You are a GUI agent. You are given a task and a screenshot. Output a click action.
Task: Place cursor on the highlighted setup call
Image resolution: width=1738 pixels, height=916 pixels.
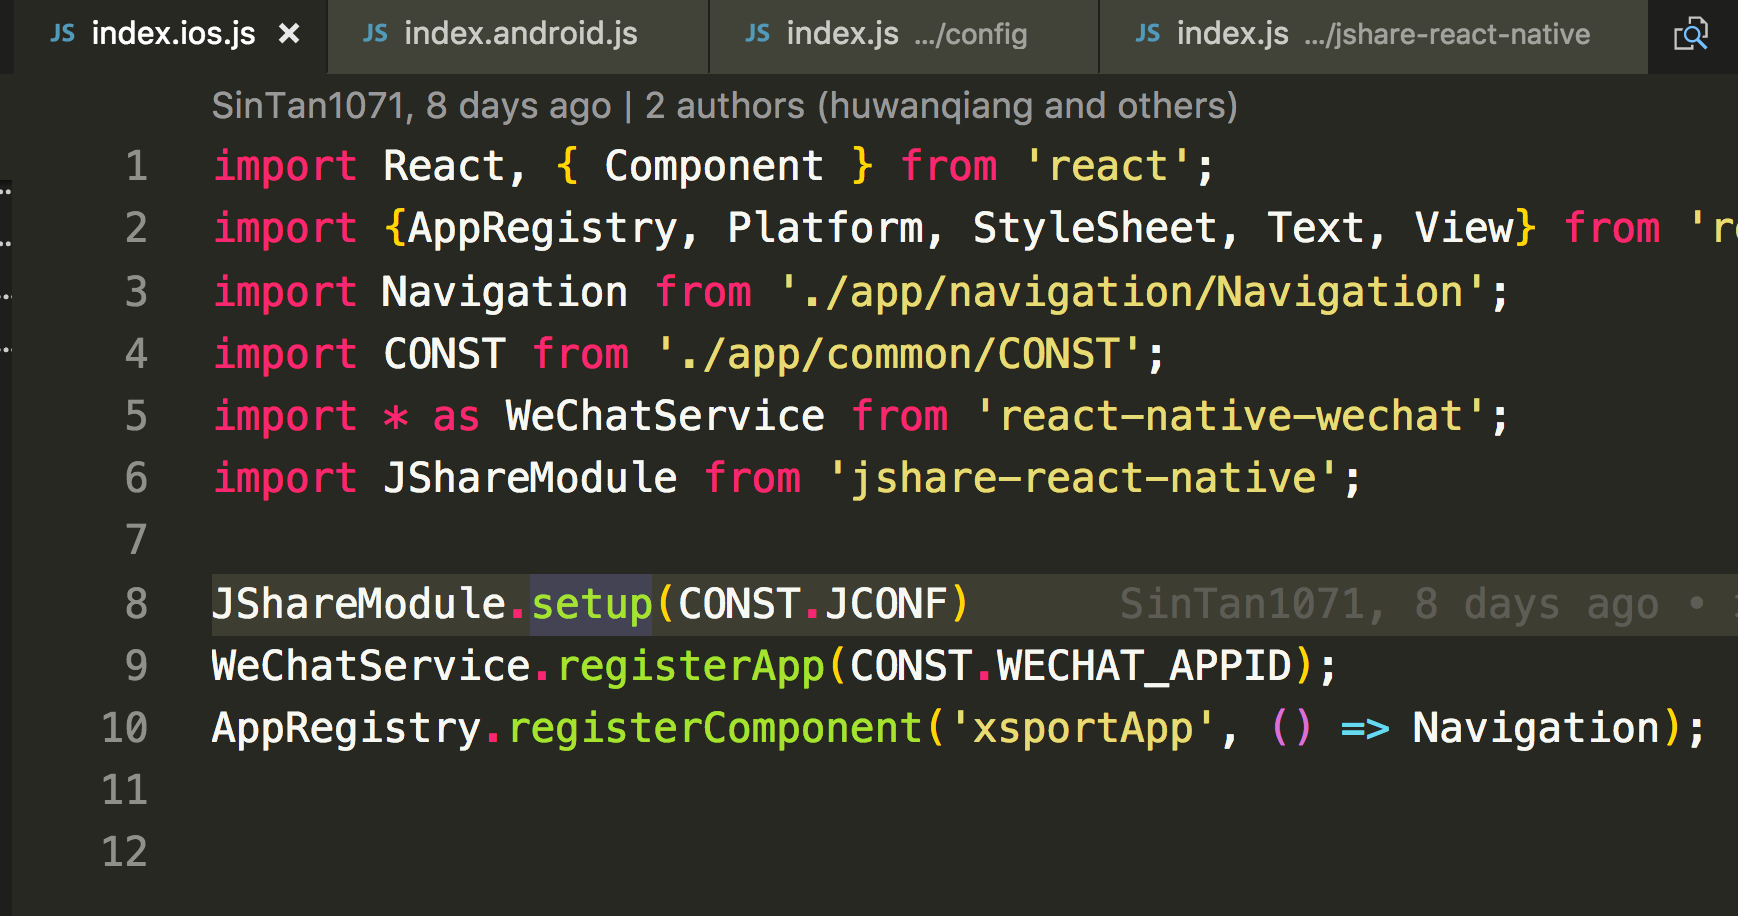[589, 603]
